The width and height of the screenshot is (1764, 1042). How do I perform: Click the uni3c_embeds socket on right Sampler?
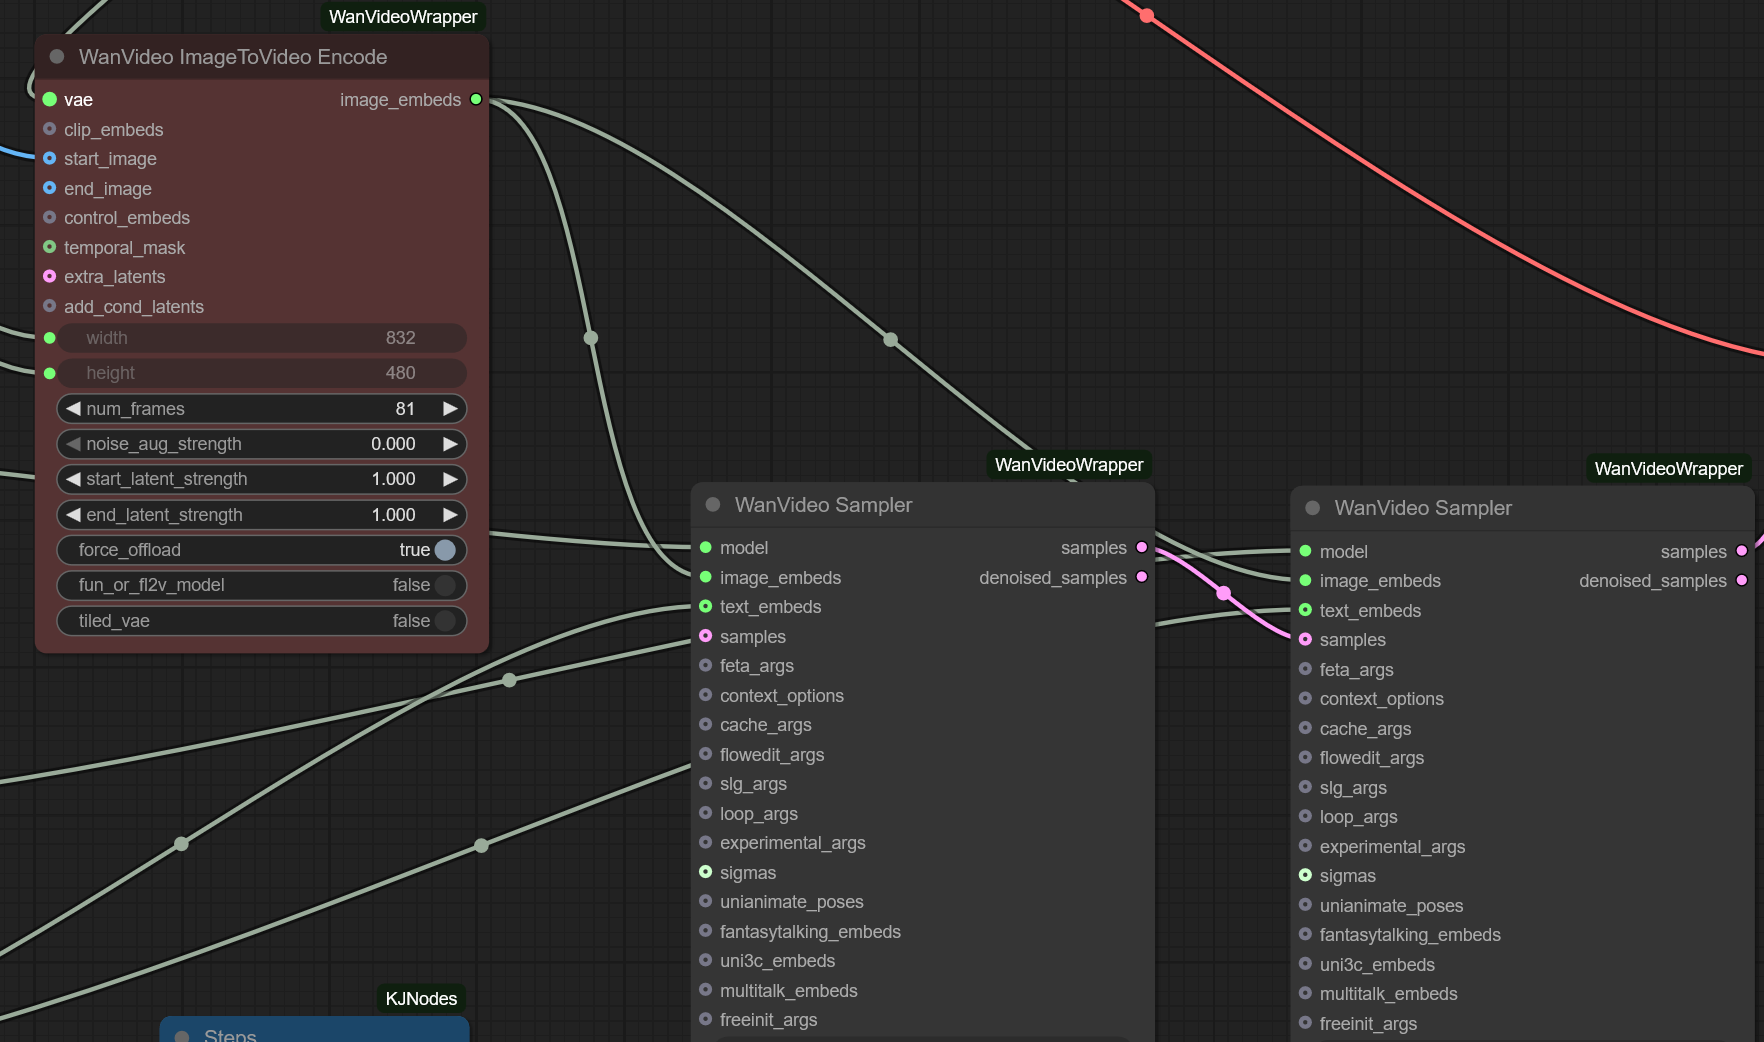pos(1306,964)
